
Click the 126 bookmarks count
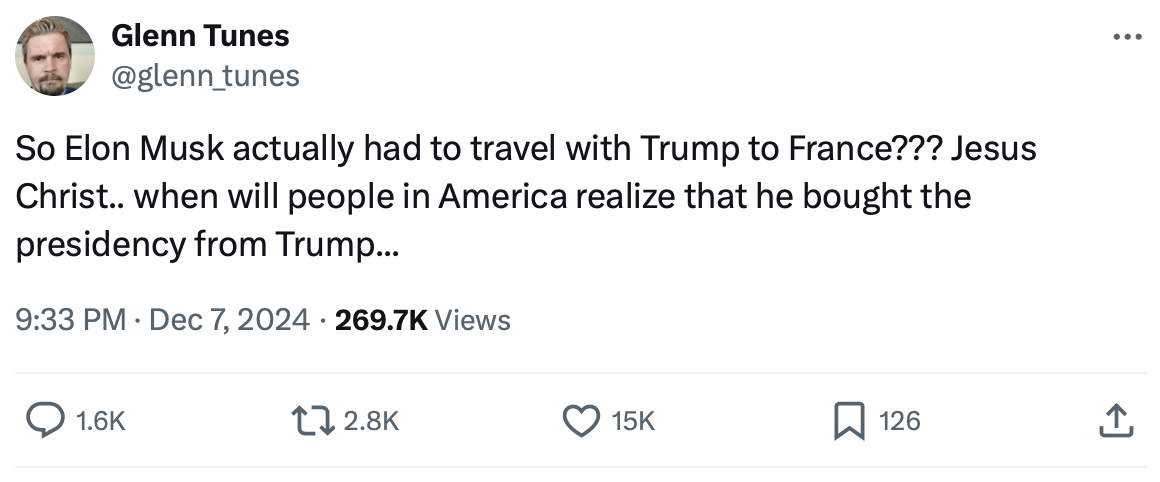pyautogui.click(x=899, y=422)
